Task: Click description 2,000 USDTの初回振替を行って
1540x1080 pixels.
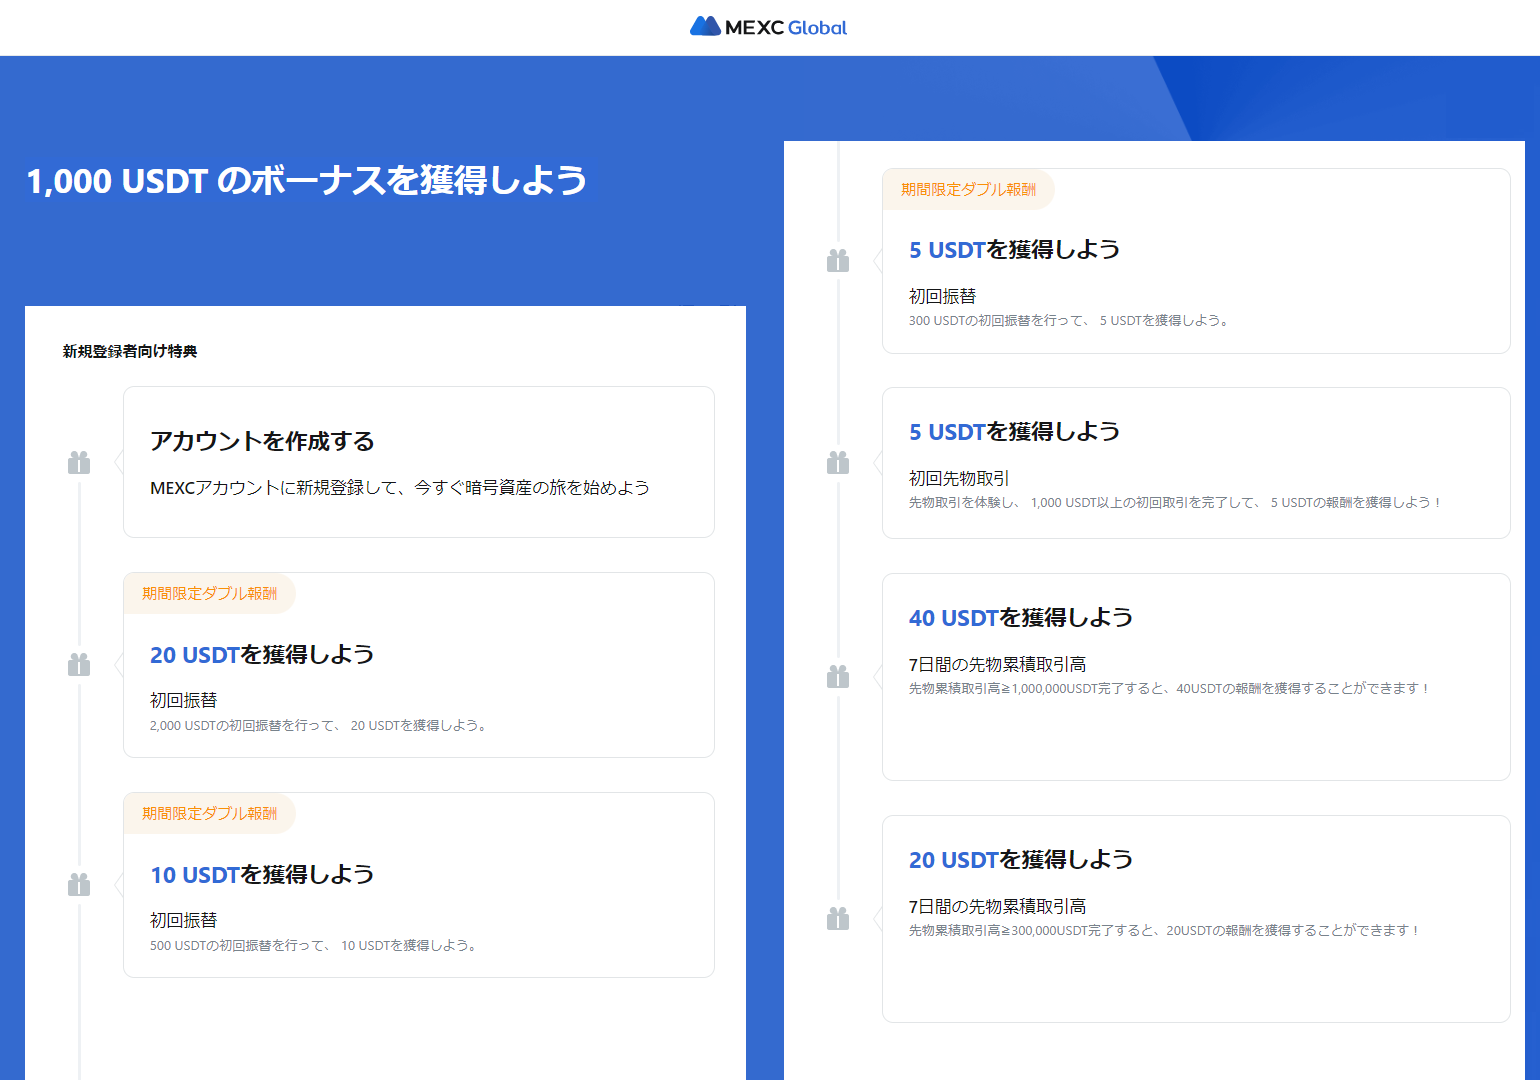Action: click(320, 725)
